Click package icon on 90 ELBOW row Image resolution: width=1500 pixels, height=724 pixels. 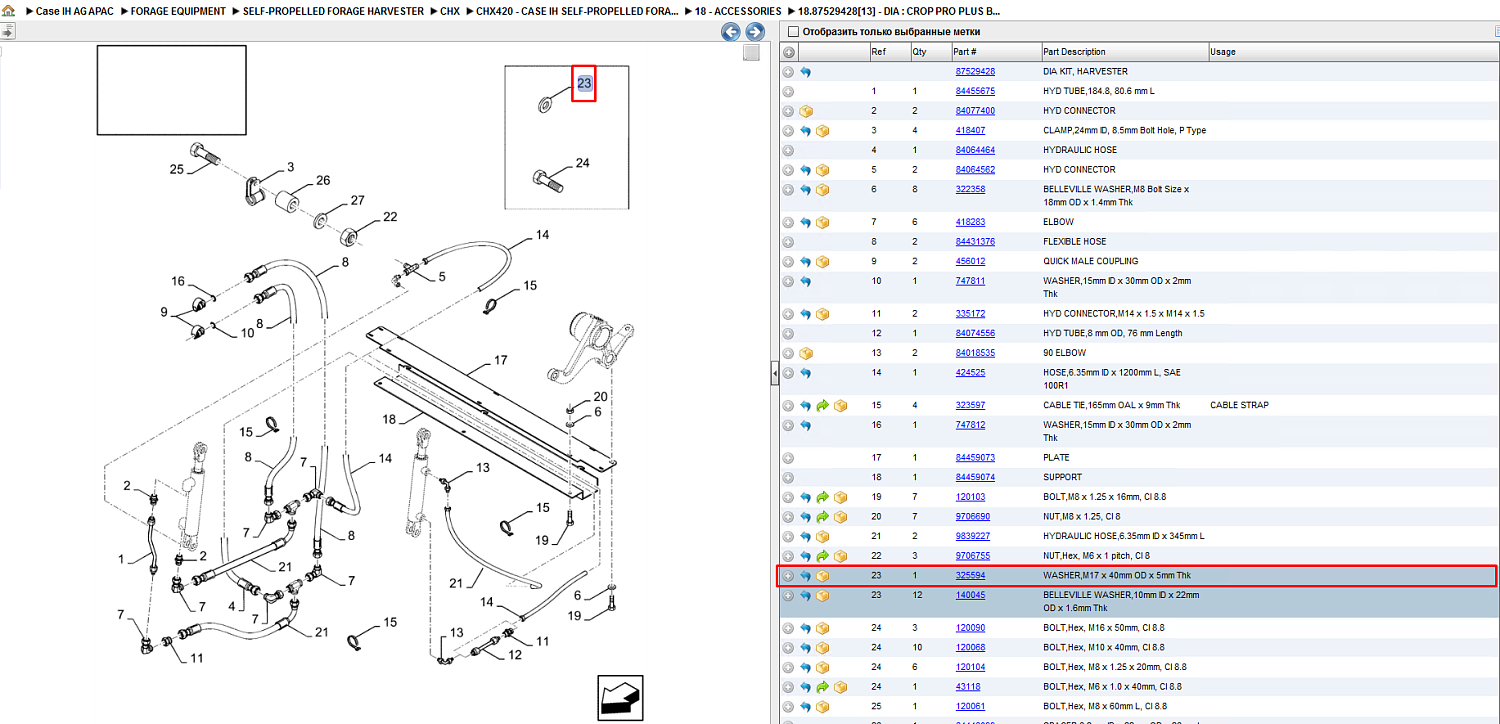805,353
